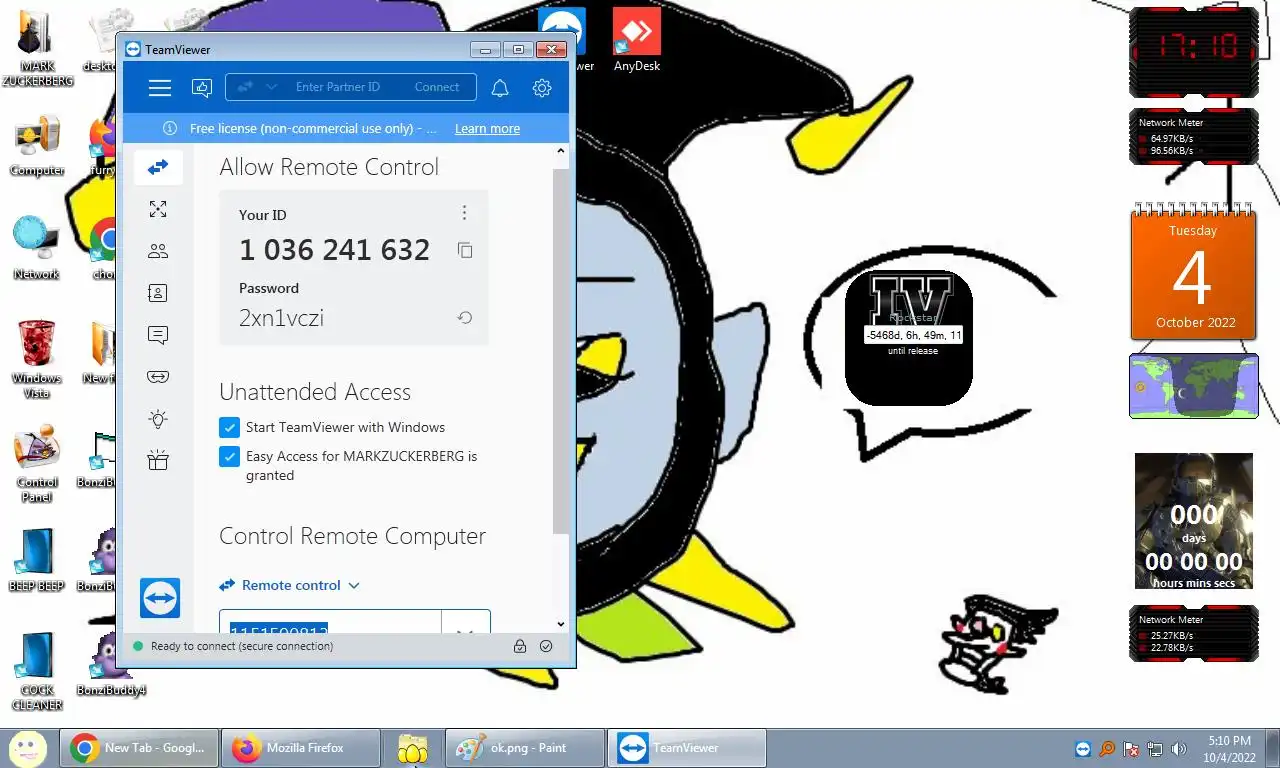The height and width of the screenshot is (768, 1280).
Task: Click the checkmark status icon in status bar
Action: point(546,646)
